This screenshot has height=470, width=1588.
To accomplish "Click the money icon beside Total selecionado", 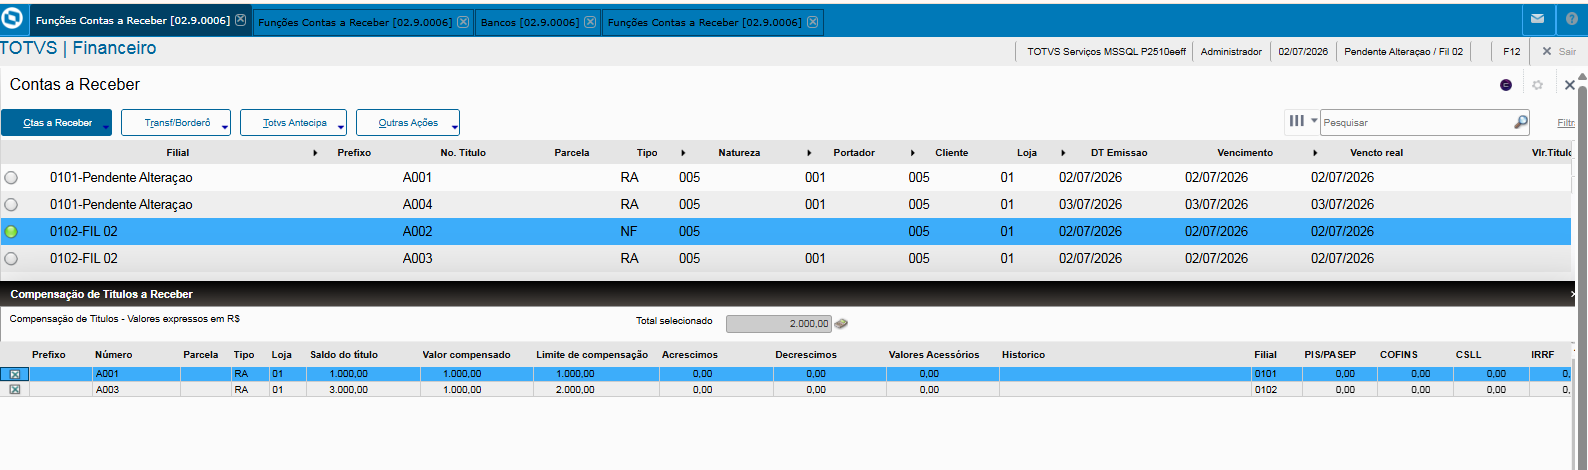I will point(841,324).
